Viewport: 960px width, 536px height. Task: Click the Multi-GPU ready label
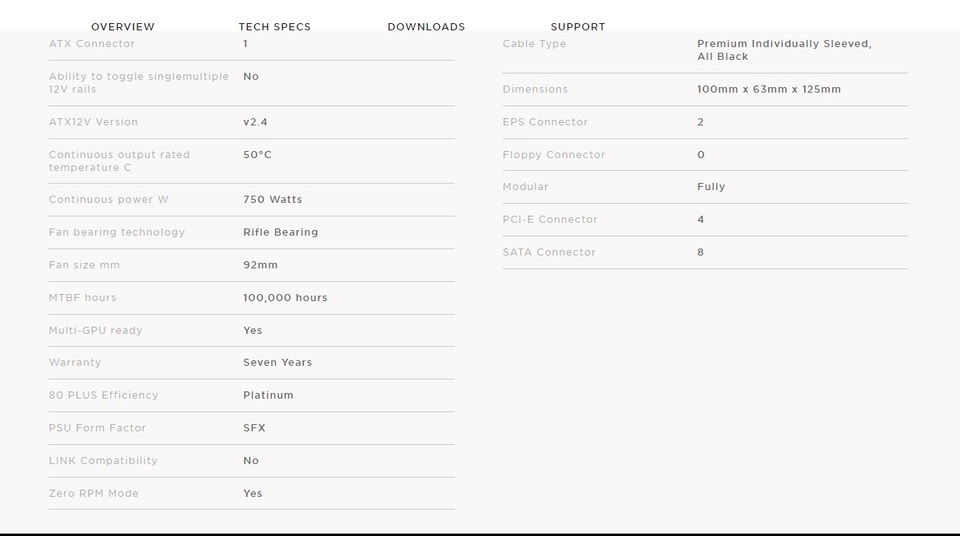[x=96, y=330]
